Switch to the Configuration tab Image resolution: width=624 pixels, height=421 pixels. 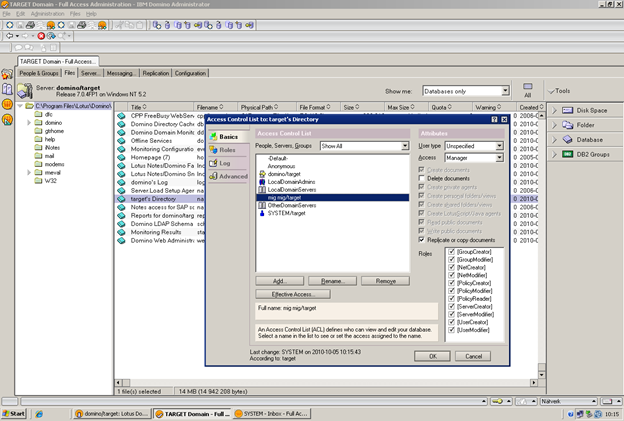coord(190,73)
